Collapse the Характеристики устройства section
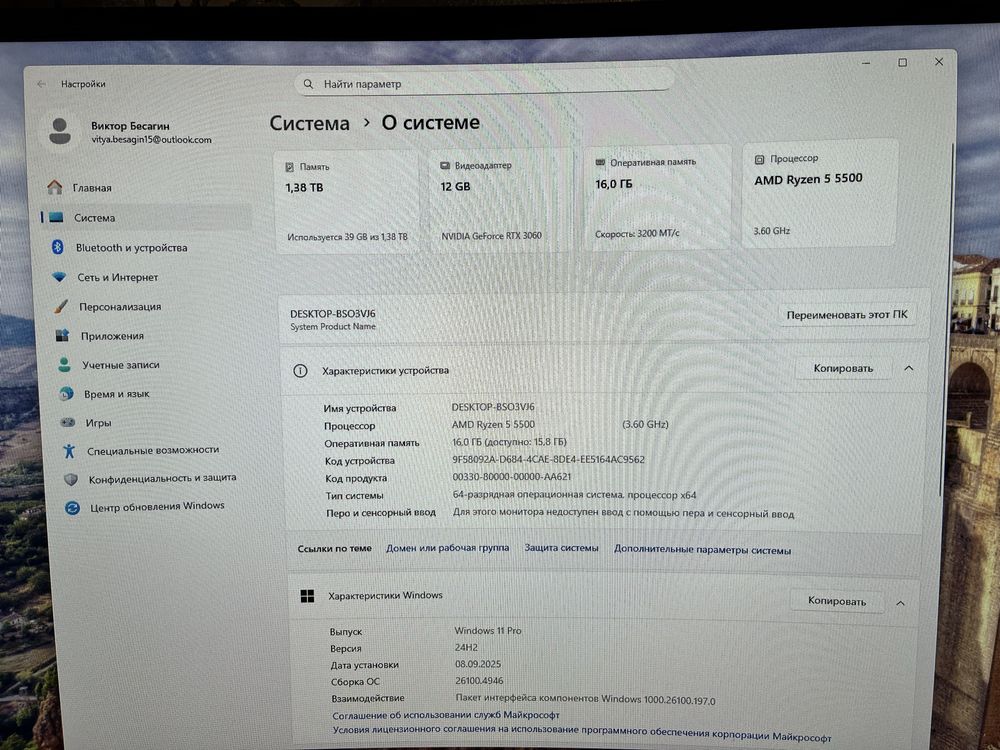This screenshot has height=750, width=1000. [909, 368]
